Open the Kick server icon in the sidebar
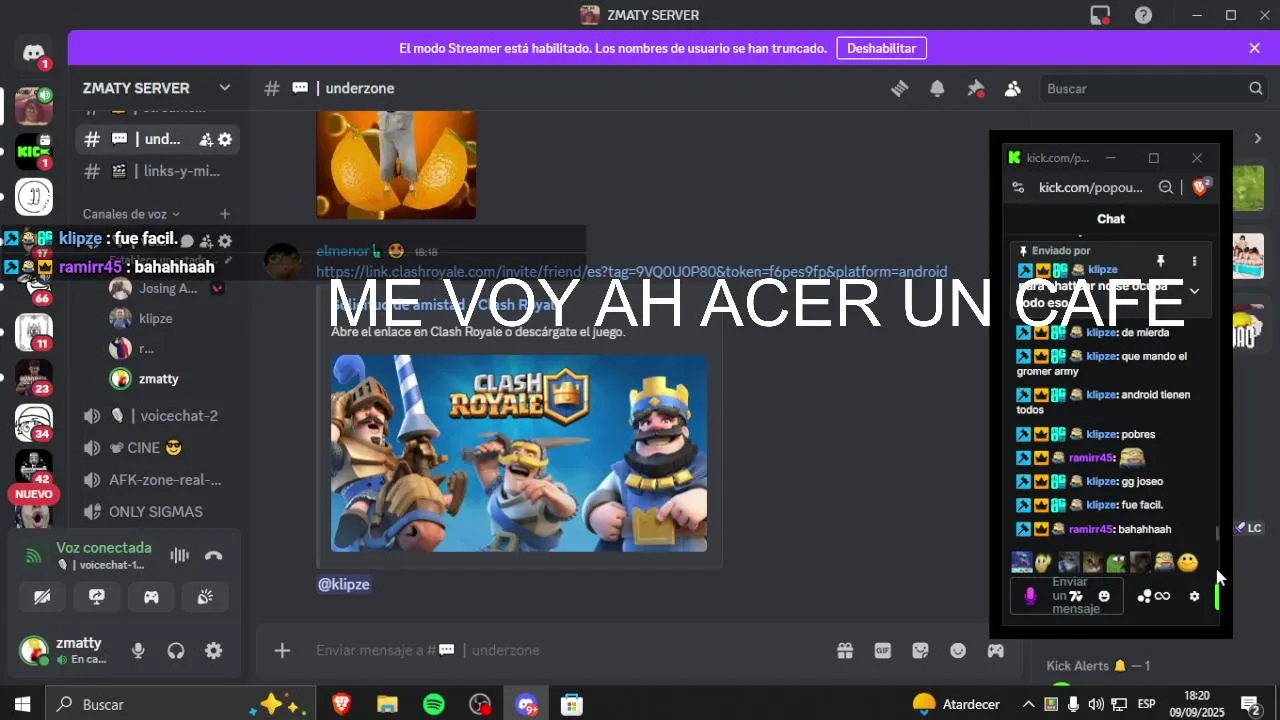The width and height of the screenshot is (1280, 720). [x=33, y=151]
